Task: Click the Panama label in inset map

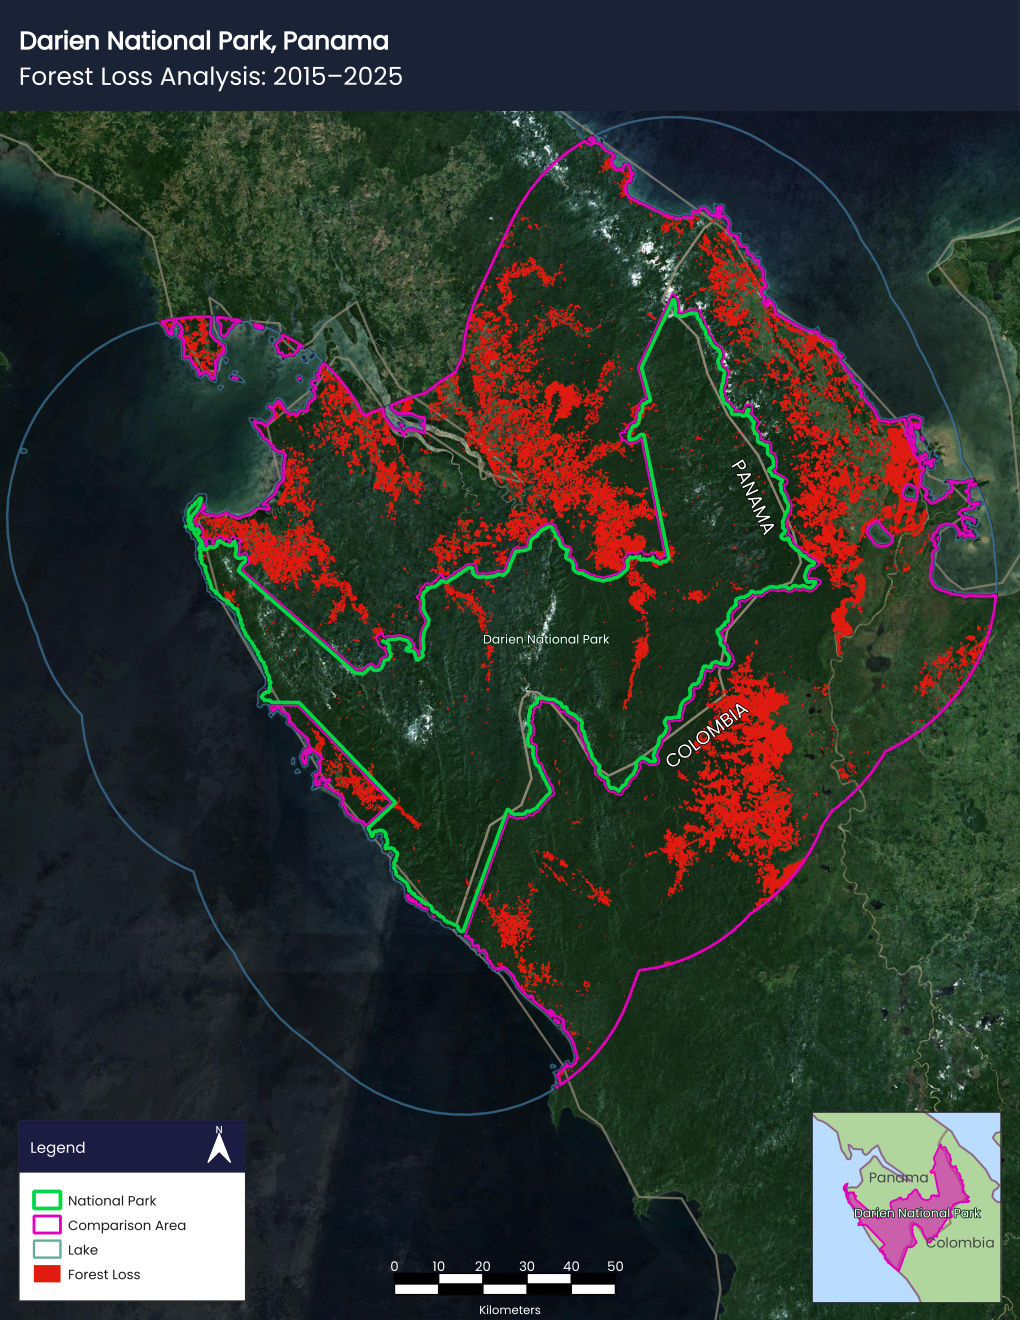Action: tap(898, 1177)
